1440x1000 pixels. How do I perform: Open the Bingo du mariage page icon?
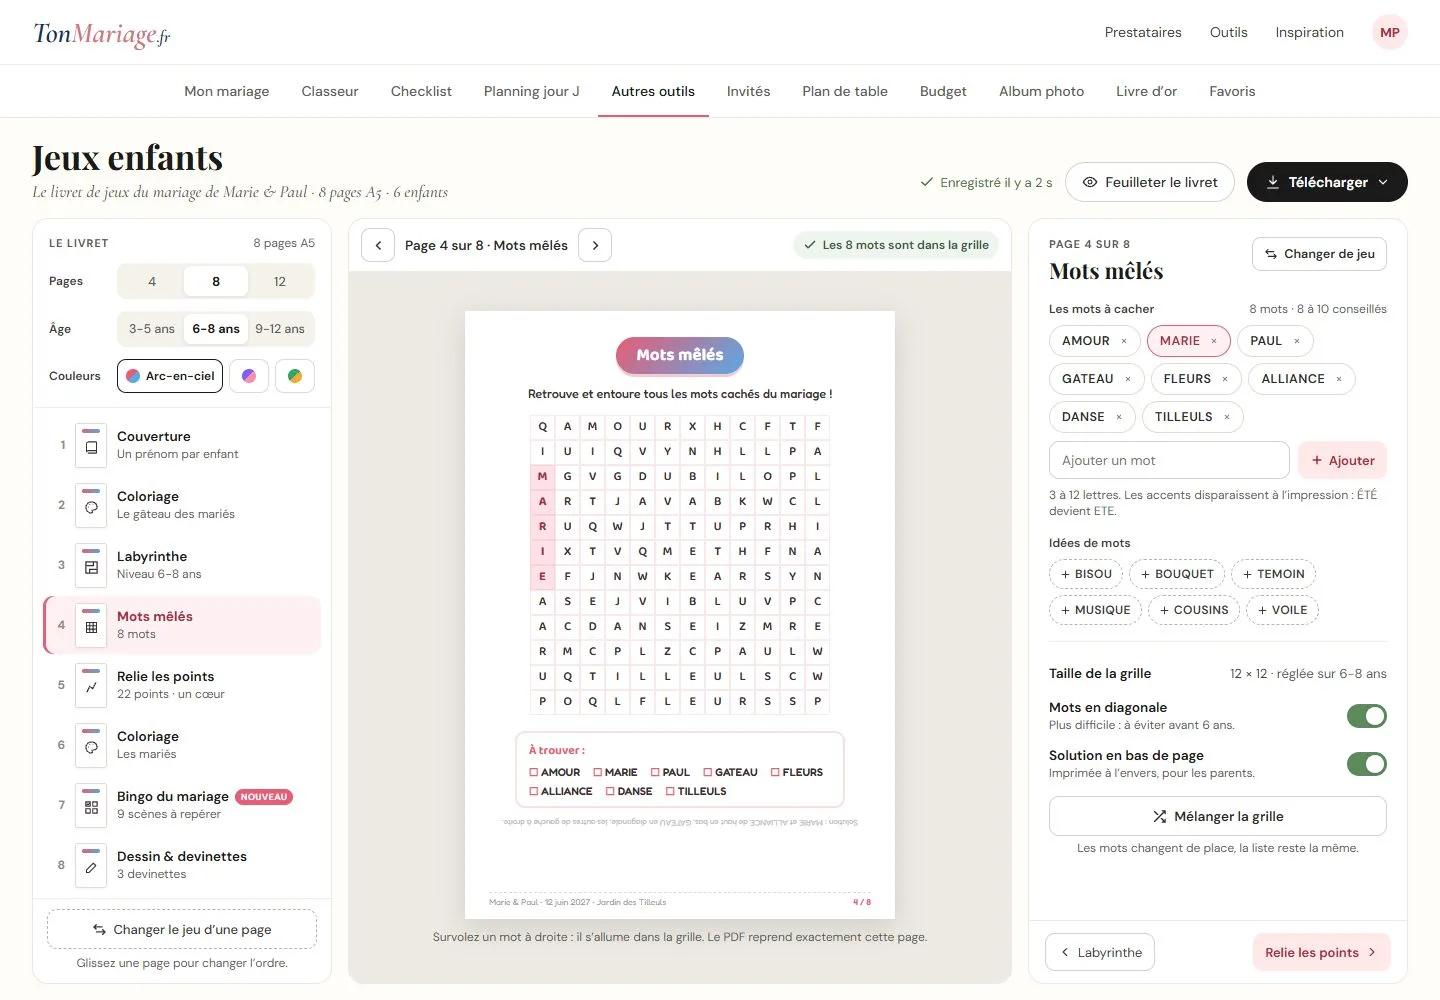[91, 805]
